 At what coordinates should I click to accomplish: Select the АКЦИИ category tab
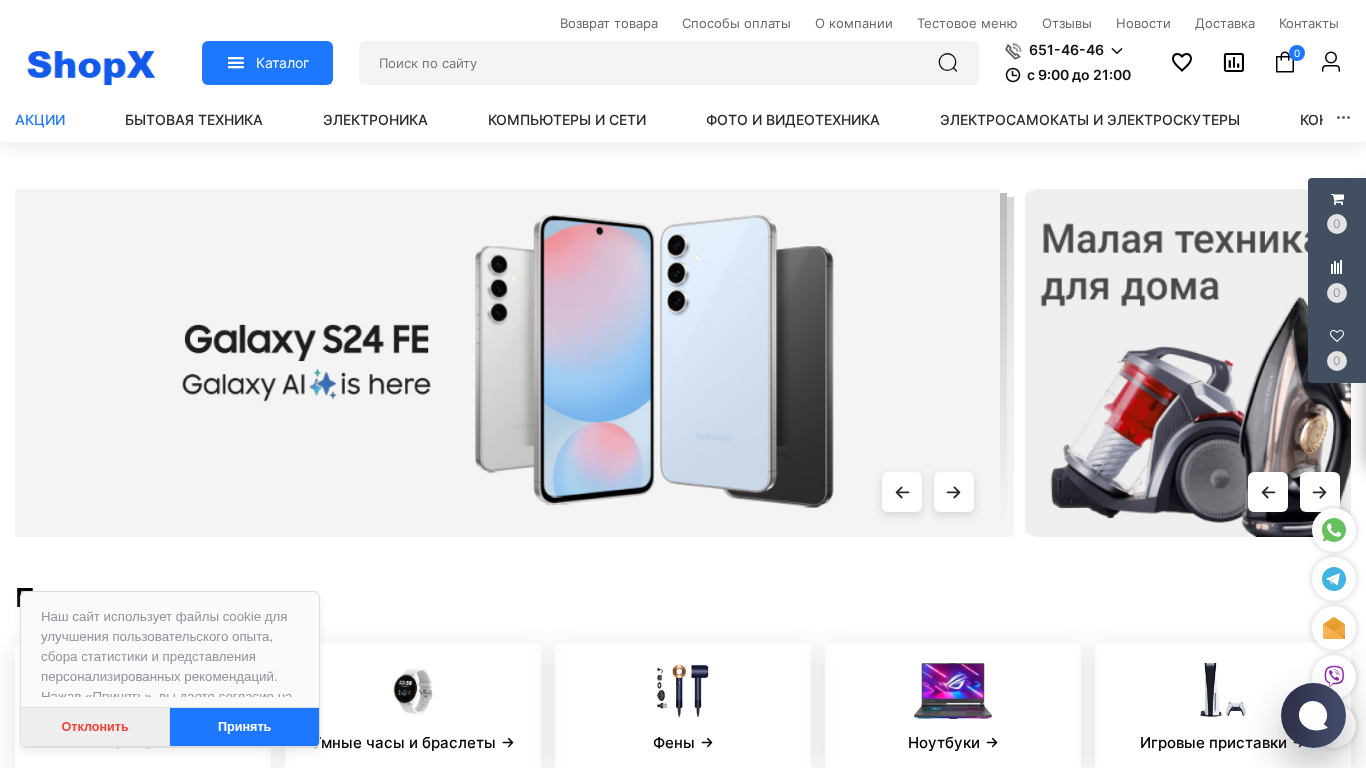pos(40,120)
